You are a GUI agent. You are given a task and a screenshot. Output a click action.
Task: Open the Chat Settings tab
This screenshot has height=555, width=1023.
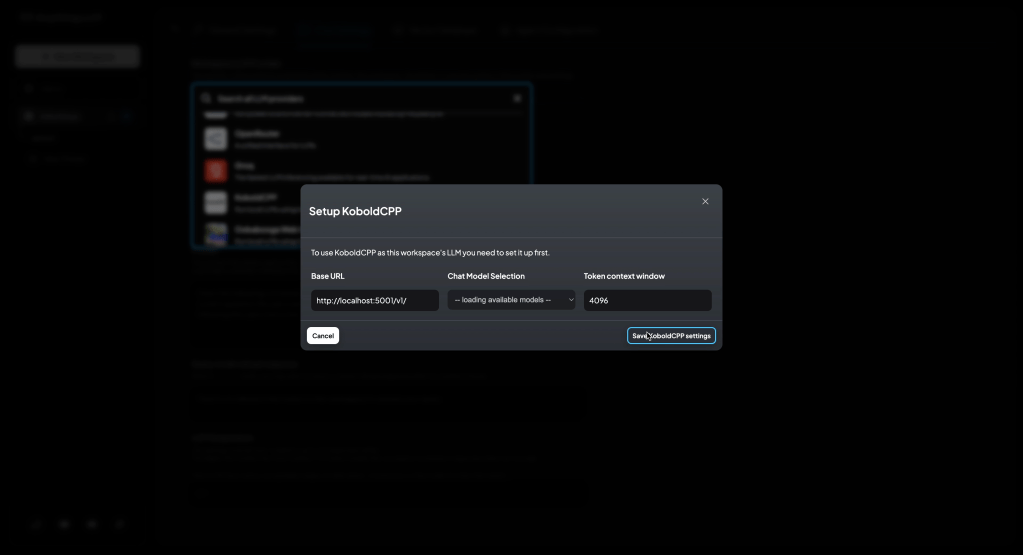[x=333, y=31]
